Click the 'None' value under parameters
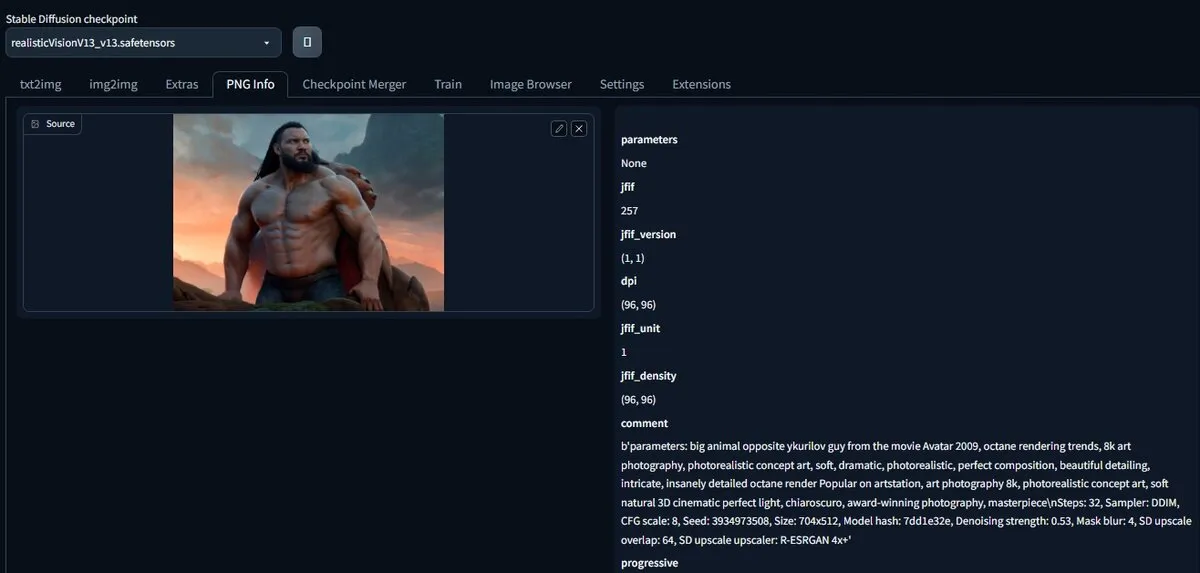 [634, 163]
